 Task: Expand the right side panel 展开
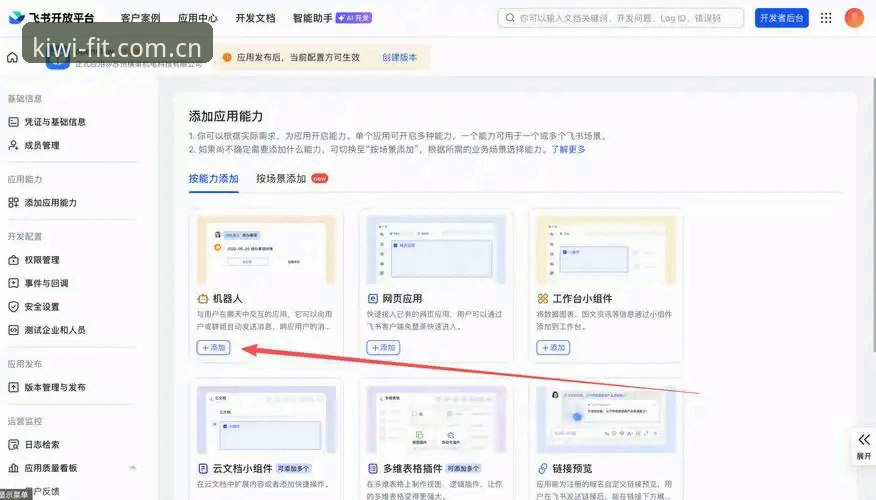864,445
